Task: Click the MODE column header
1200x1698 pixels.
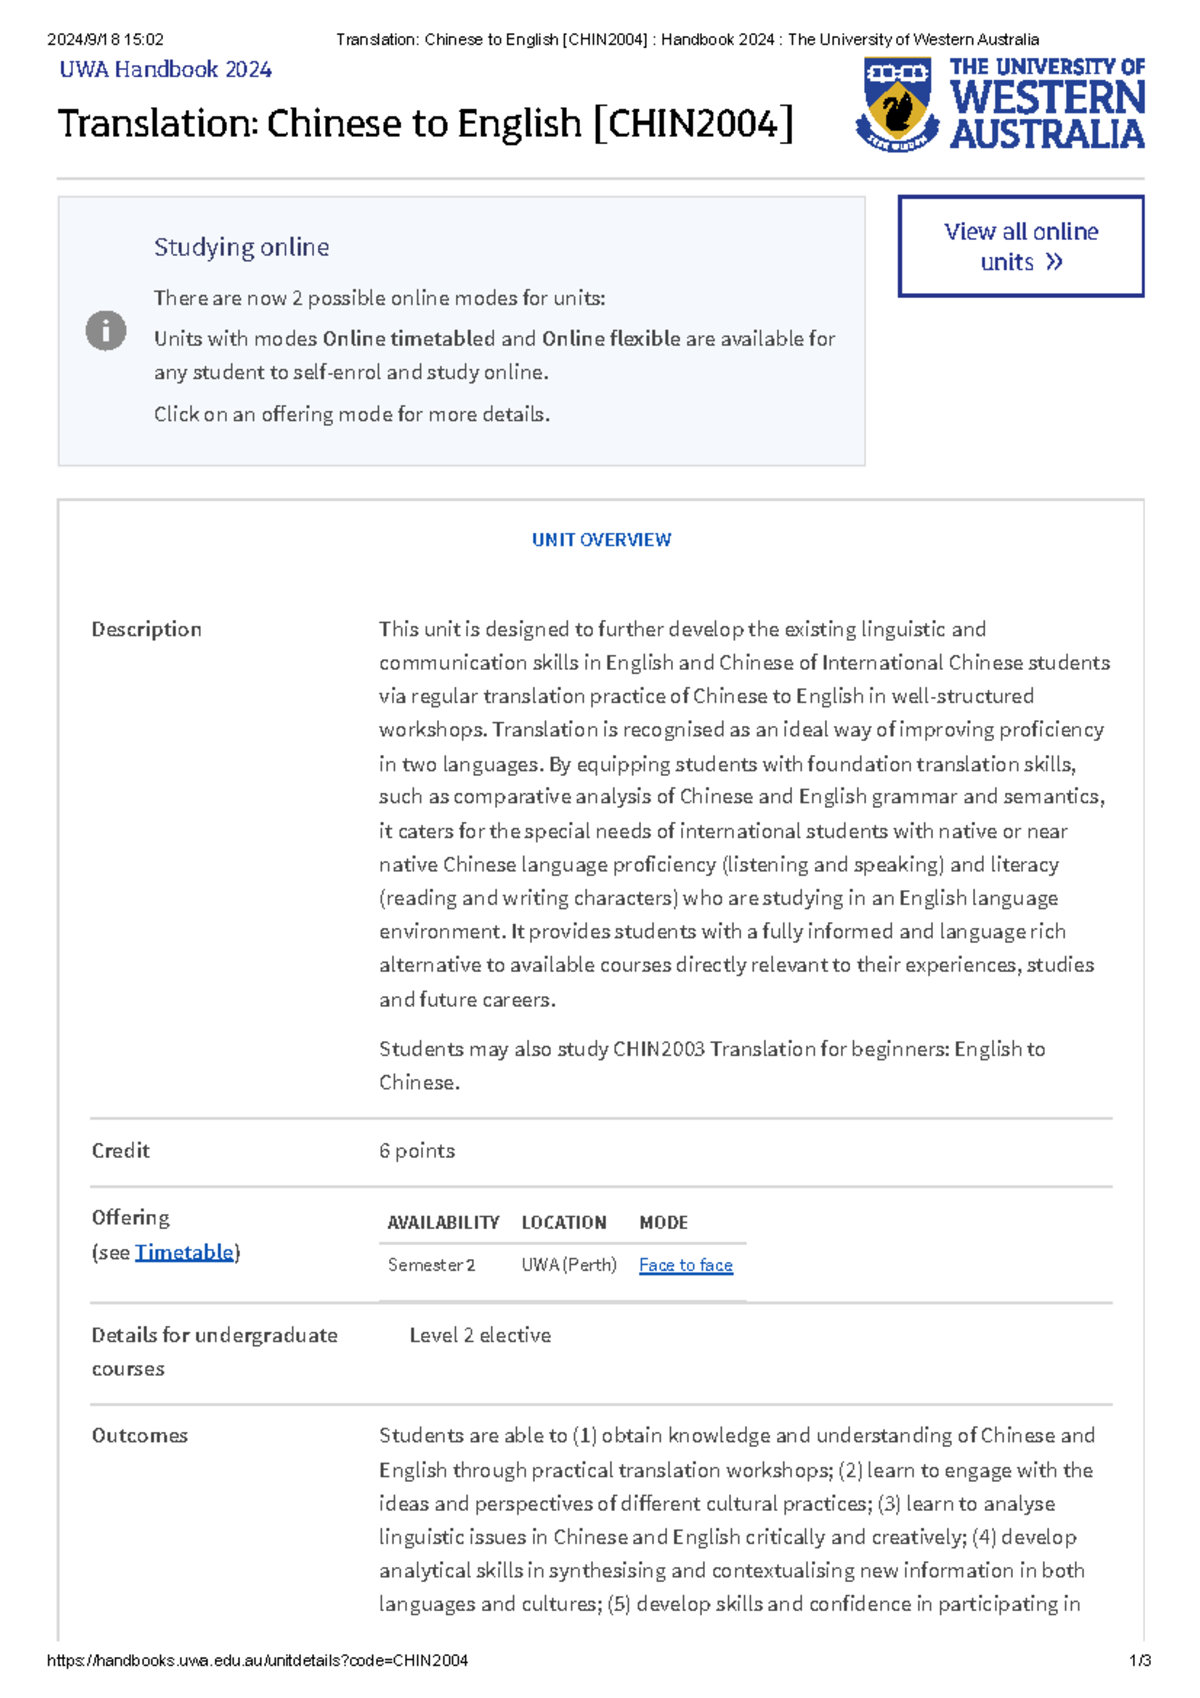Action: pos(664,1223)
